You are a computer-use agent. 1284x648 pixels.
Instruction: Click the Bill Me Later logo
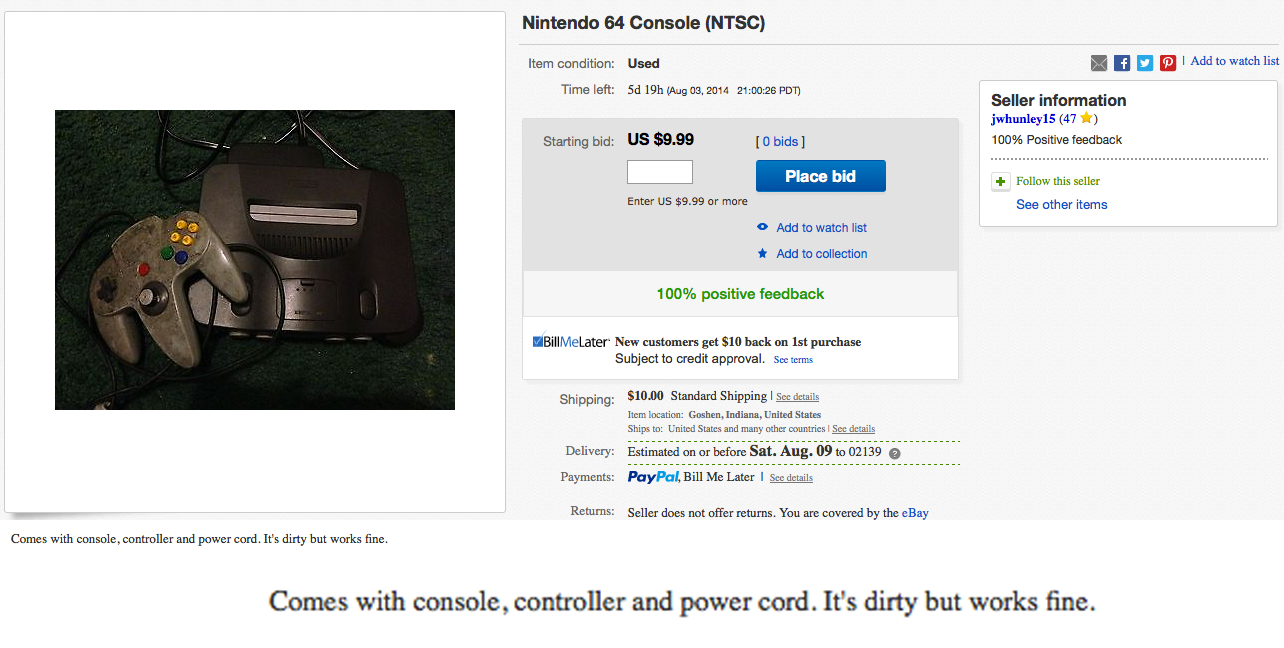pos(571,341)
